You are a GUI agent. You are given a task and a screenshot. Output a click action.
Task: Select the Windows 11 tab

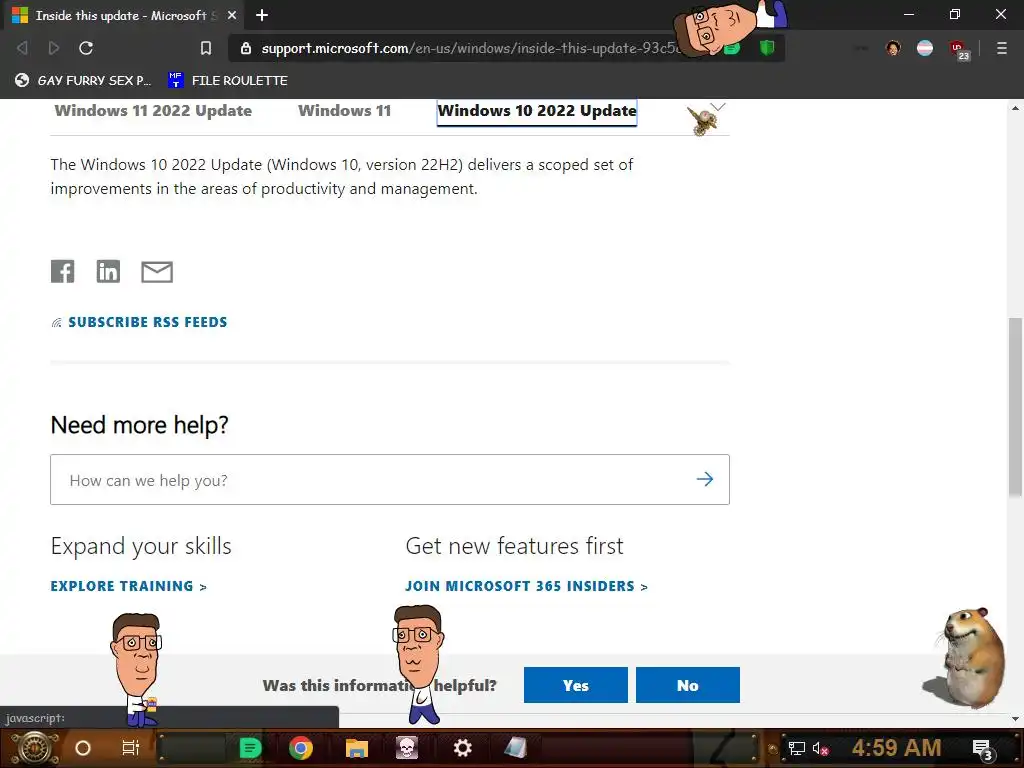(345, 111)
